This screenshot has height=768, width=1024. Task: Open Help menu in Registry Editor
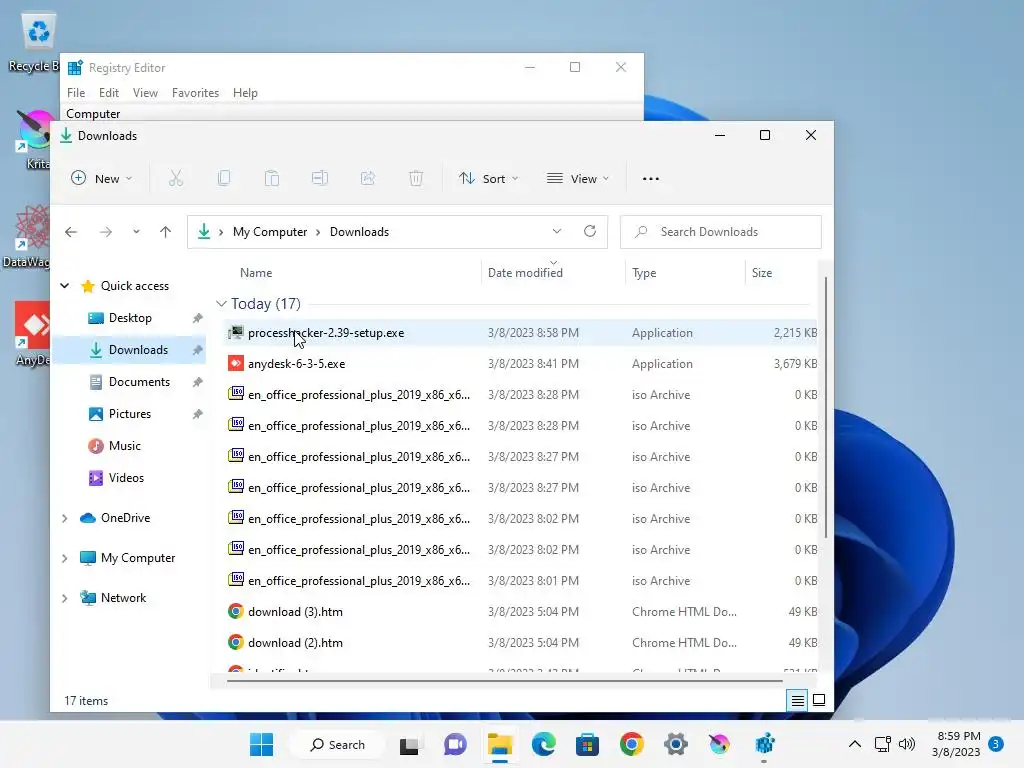(x=245, y=93)
